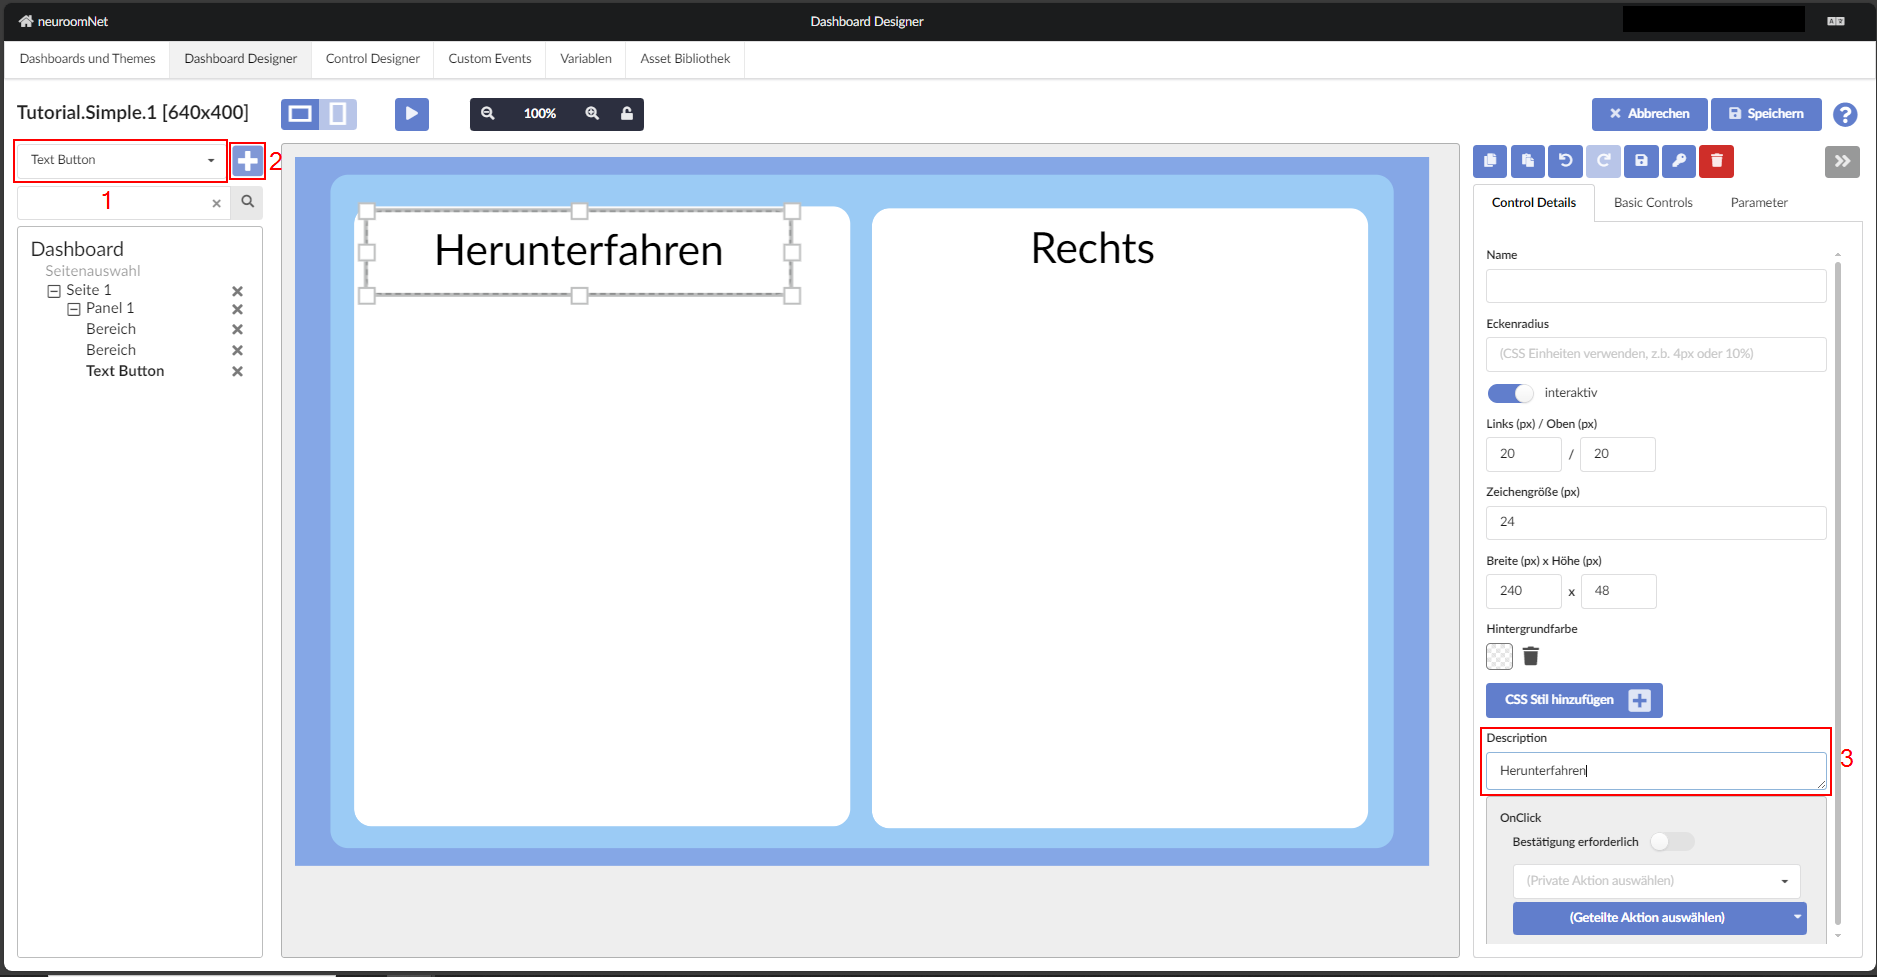Delete the selected control with the red trash button

coord(1716,161)
